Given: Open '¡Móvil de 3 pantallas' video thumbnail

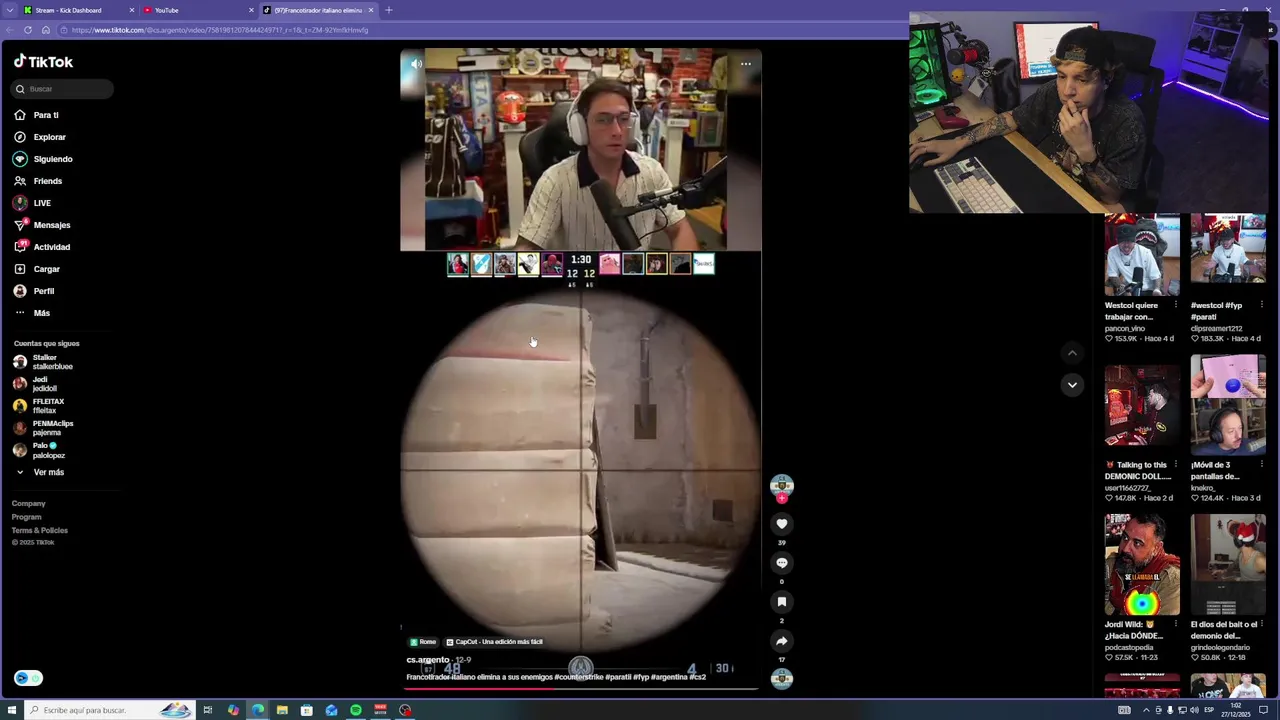Looking at the screenshot, I should (x=1228, y=405).
